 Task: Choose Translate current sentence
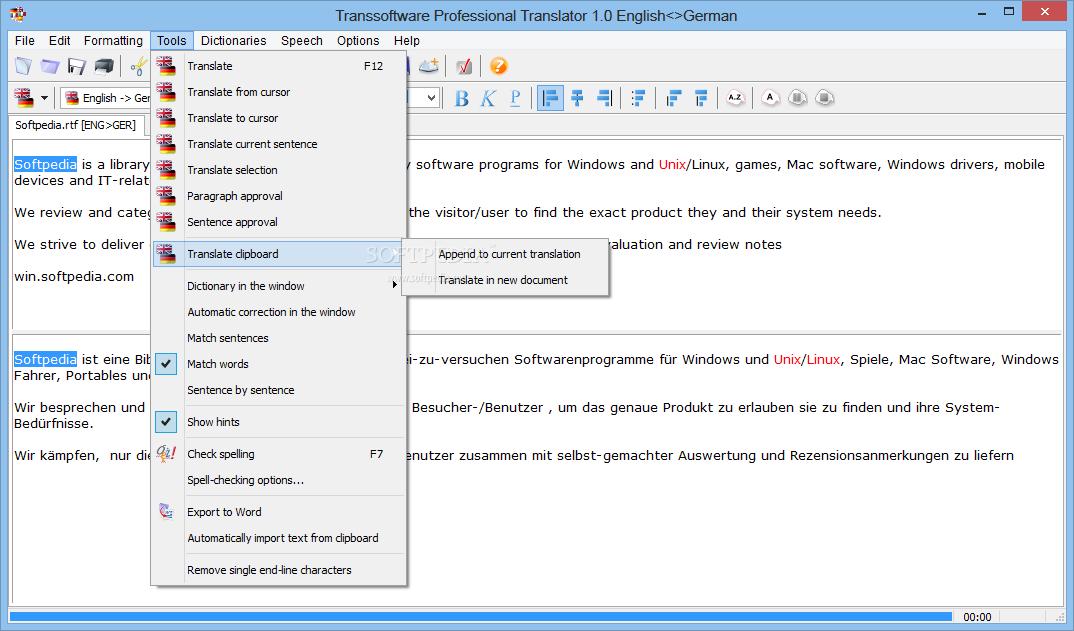pos(279,144)
